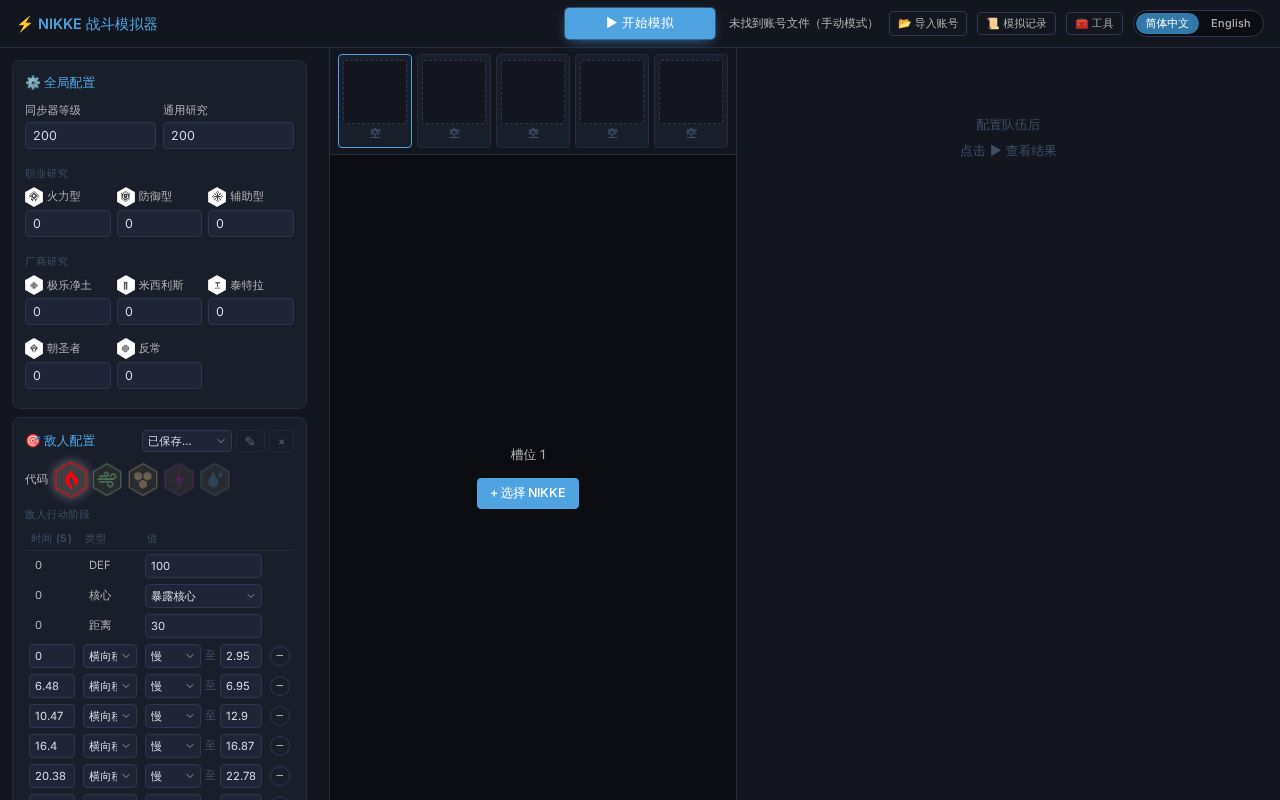Viewport: 1280px width, 800px height.
Task: Select the second empty team slot
Action: pos(454,101)
